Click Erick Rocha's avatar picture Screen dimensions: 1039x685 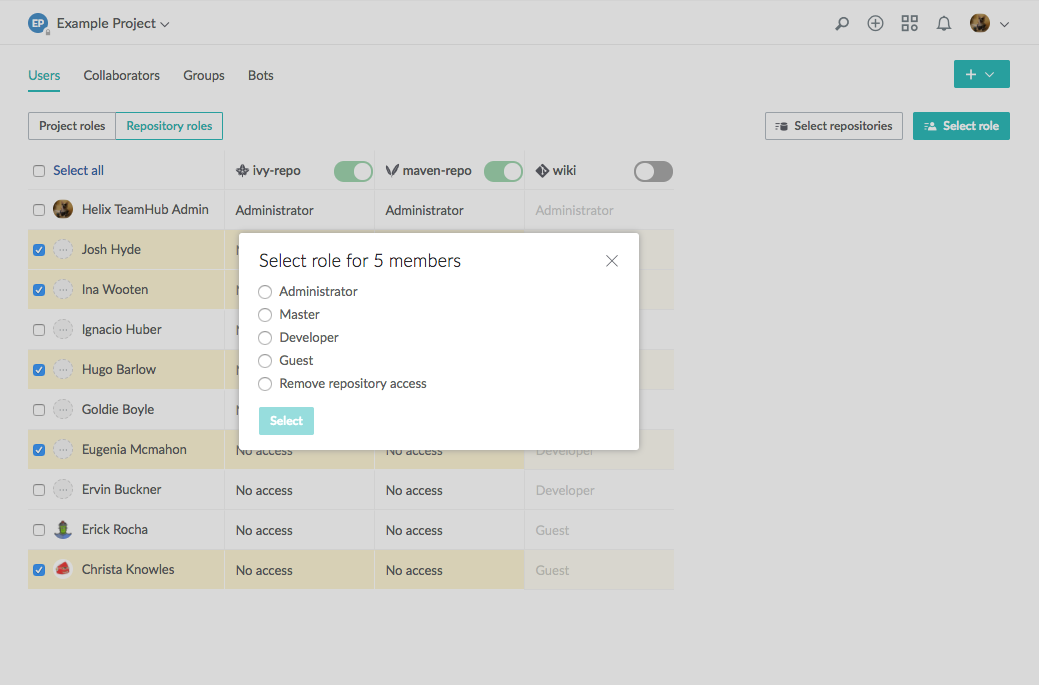click(x=63, y=530)
